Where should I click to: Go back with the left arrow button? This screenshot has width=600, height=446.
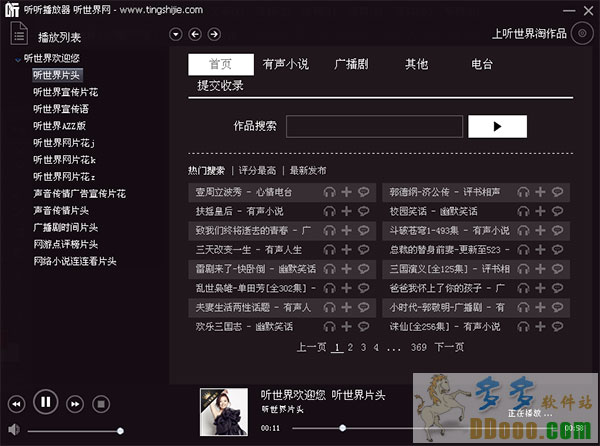[195, 34]
